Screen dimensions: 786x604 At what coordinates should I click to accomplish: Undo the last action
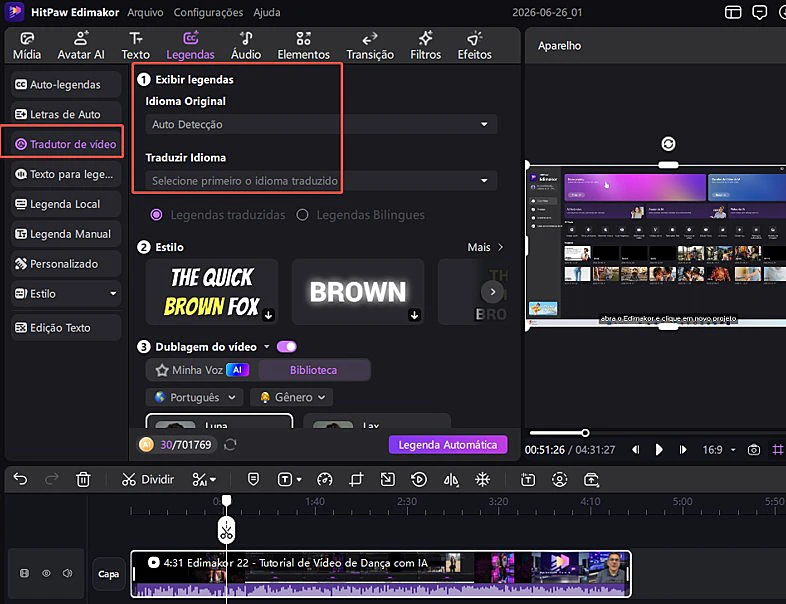pyautogui.click(x=21, y=480)
